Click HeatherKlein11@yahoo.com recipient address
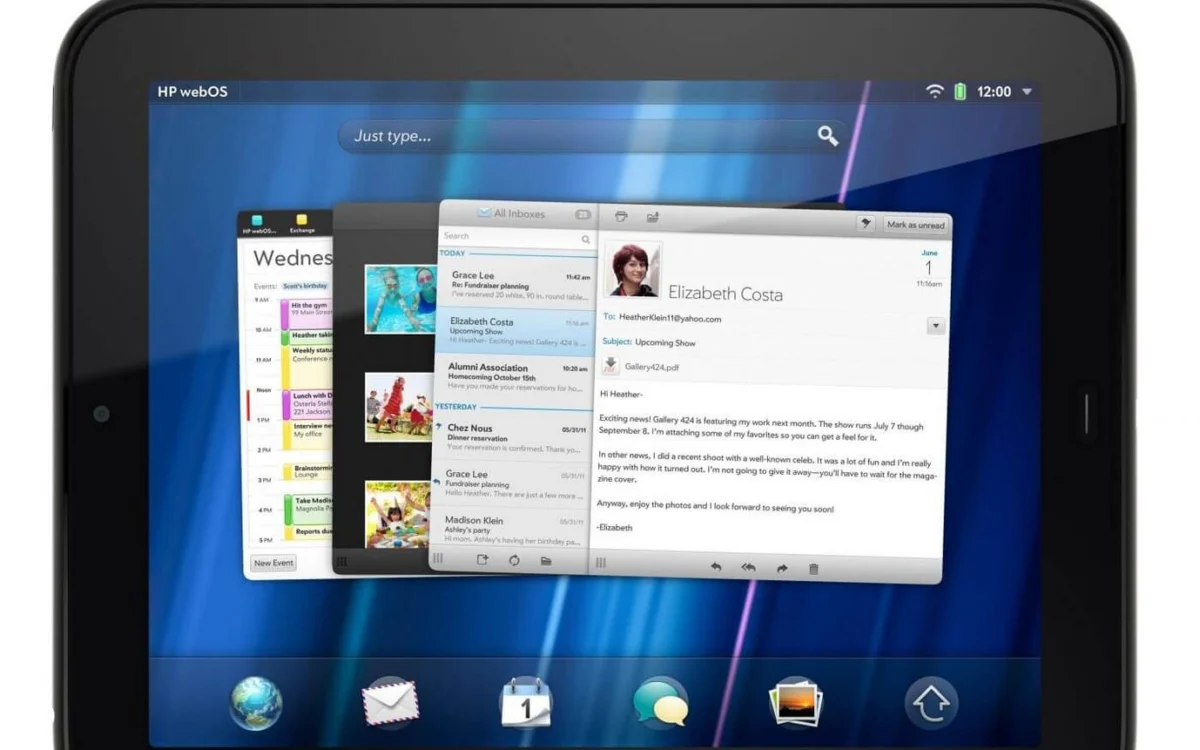The height and width of the screenshot is (750, 1200). 669,318
